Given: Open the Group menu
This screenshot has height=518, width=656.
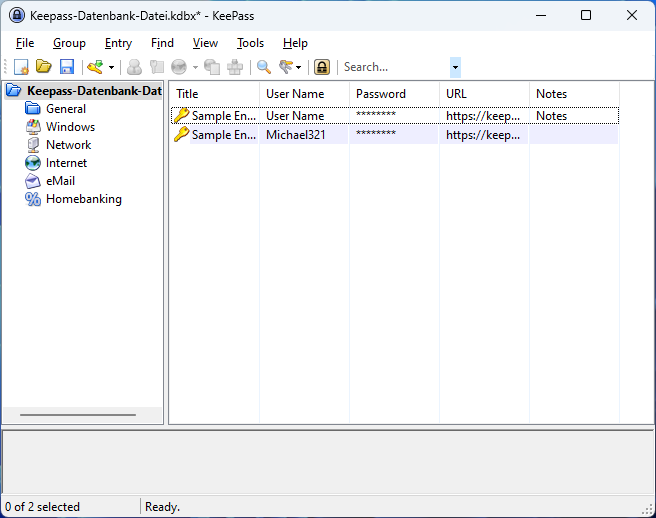Looking at the screenshot, I should point(69,43).
